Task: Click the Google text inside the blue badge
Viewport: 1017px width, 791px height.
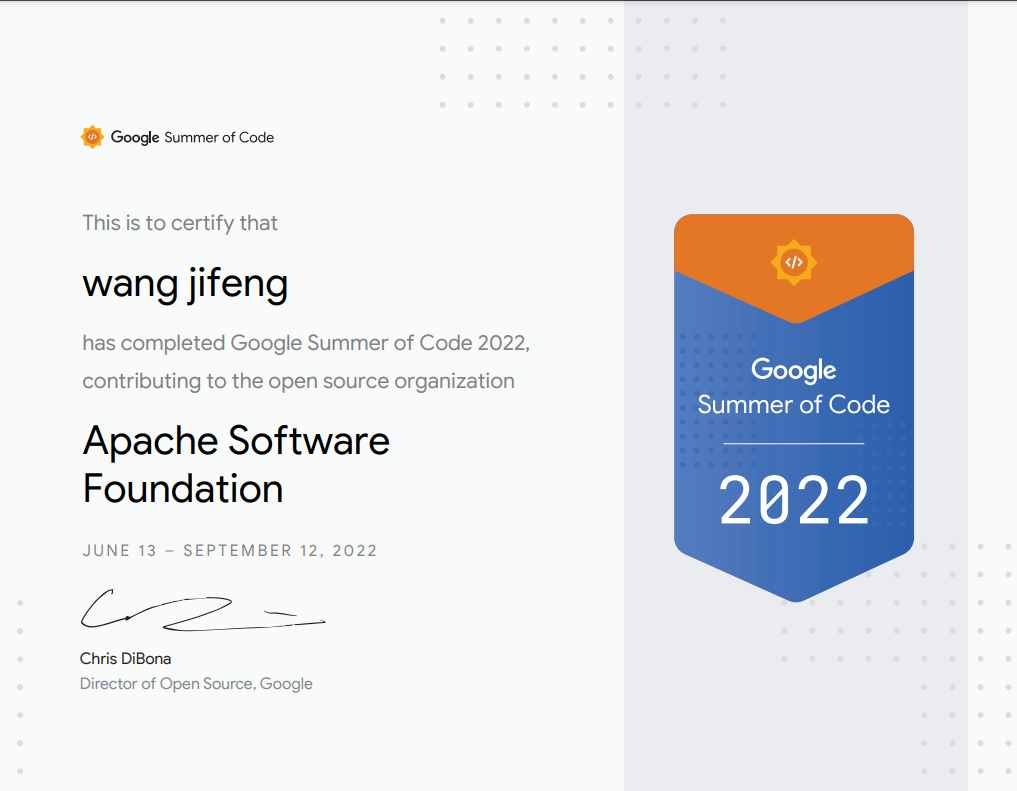Action: point(793,370)
